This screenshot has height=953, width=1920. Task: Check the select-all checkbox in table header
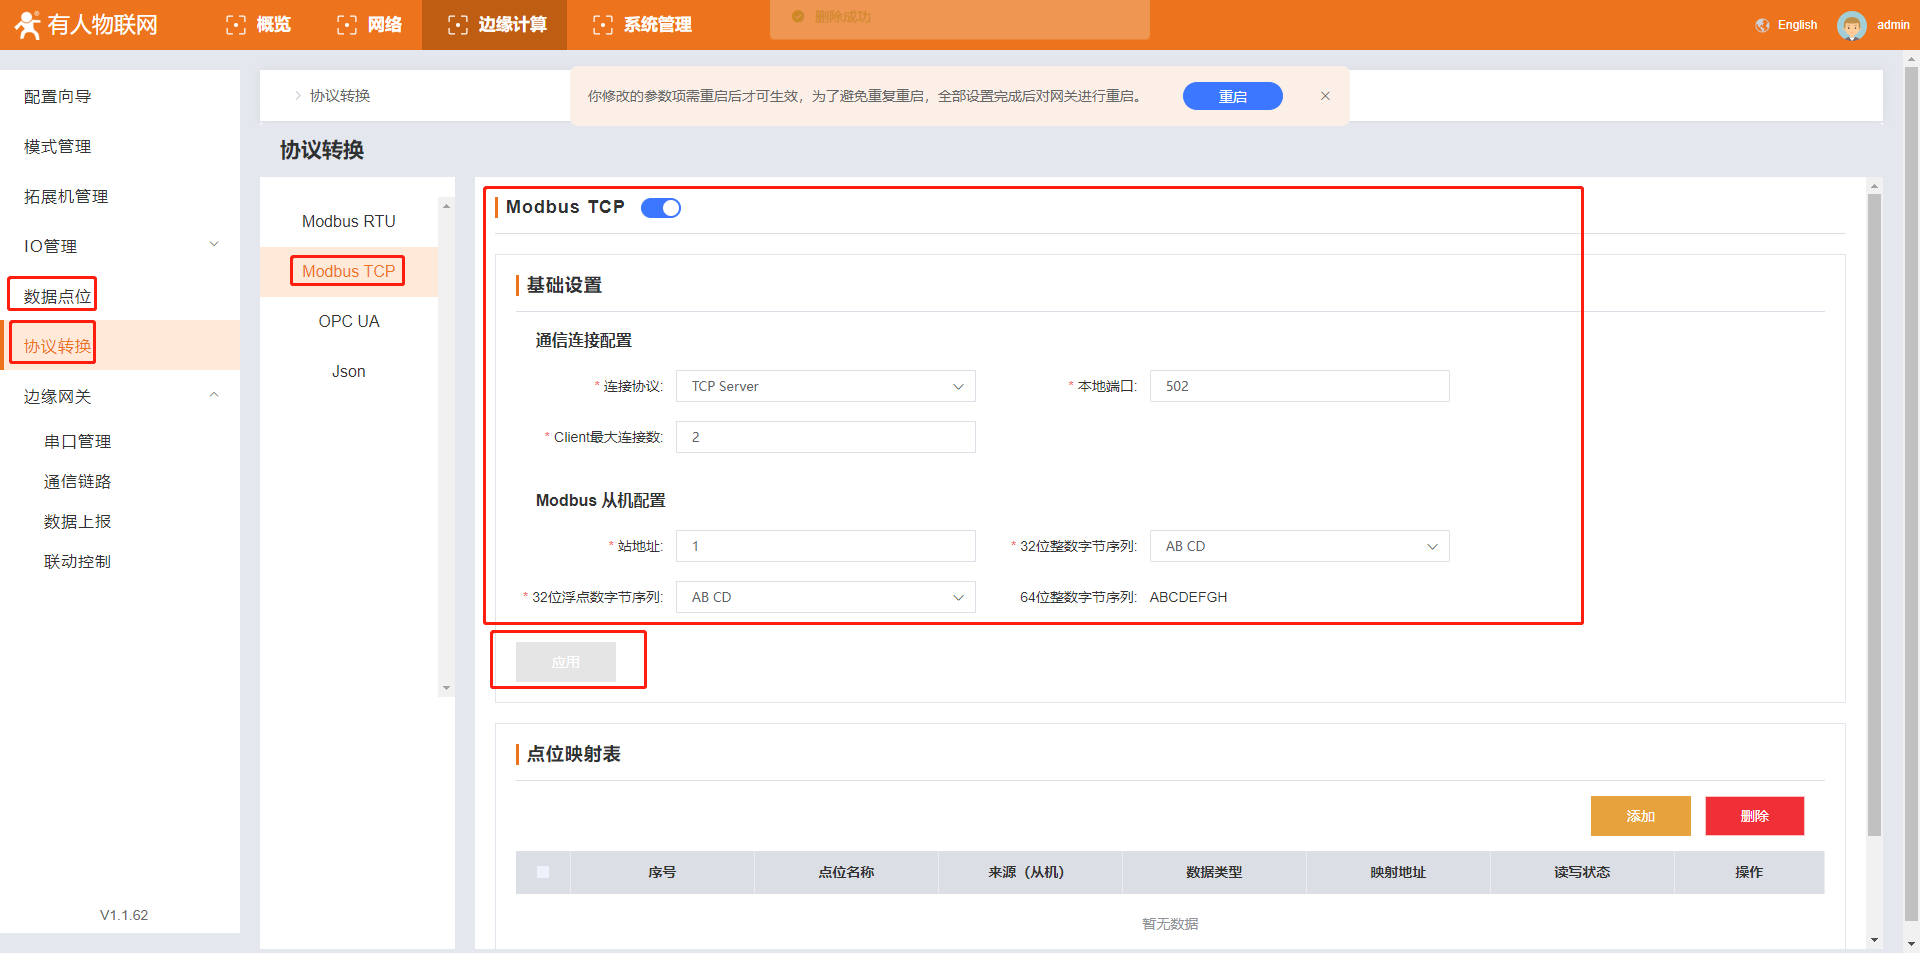[x=543, y=872]
